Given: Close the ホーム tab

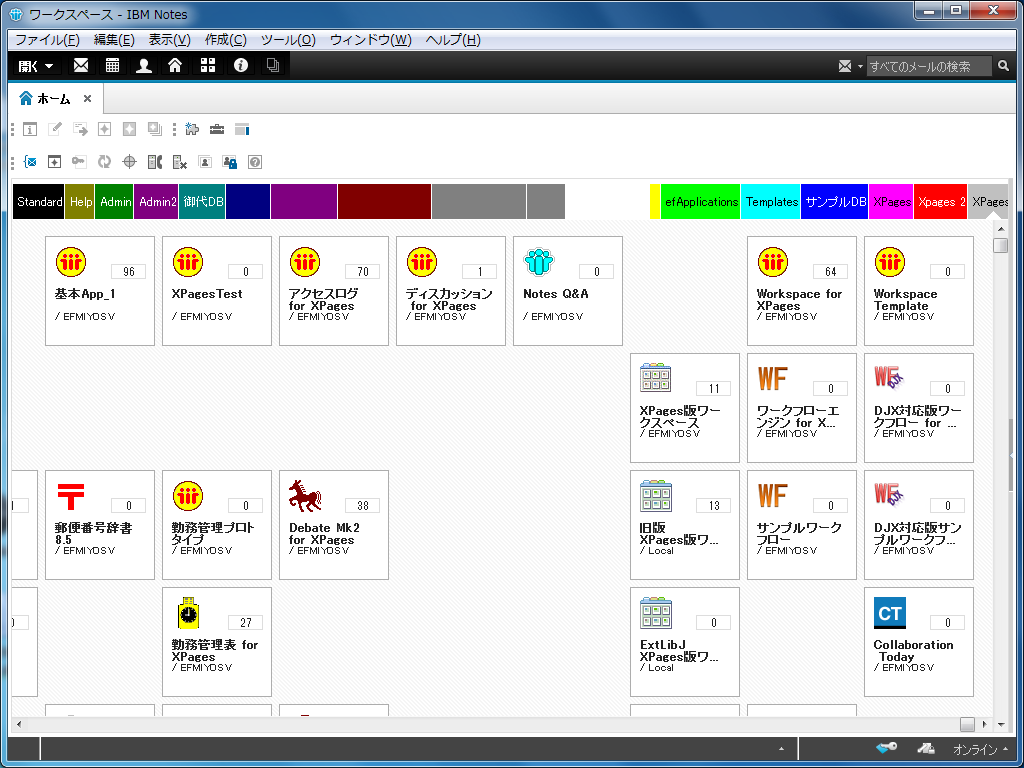Looking at the screenshot, I should pyautogui.click(x=88, y=99).
